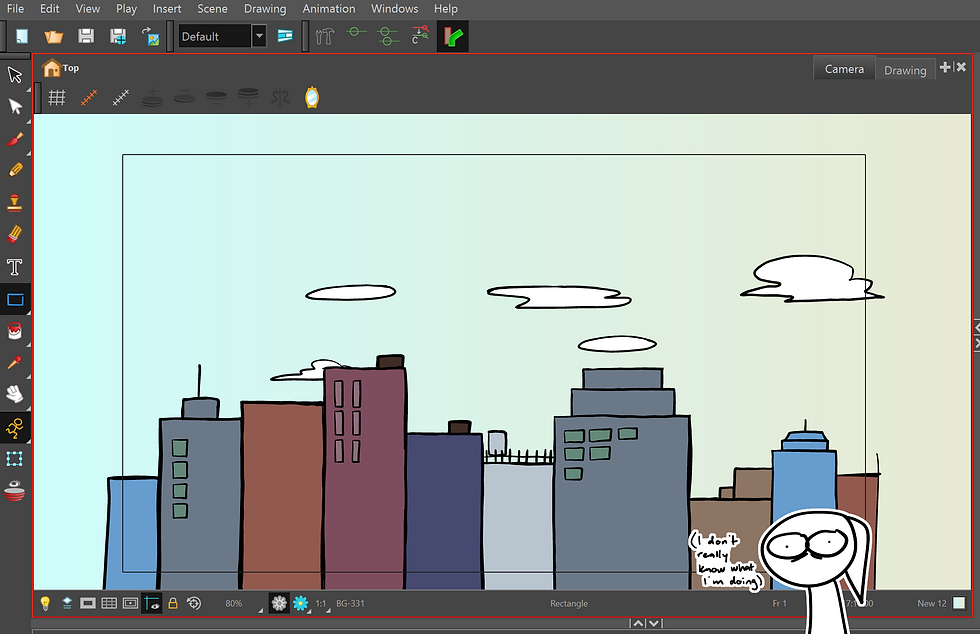The image size is (980, 634).
Task: Open the Animation menu
Action: (328, 9)
